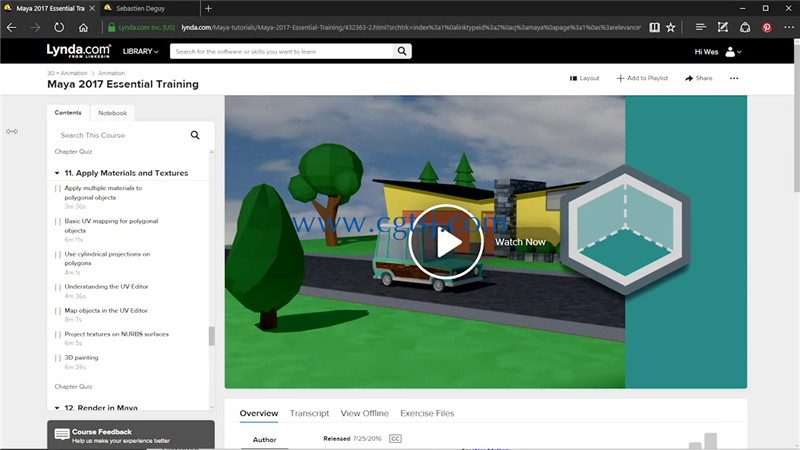Open the Transcript tab
Screen dimensions: 800x450
click(309, 413)
